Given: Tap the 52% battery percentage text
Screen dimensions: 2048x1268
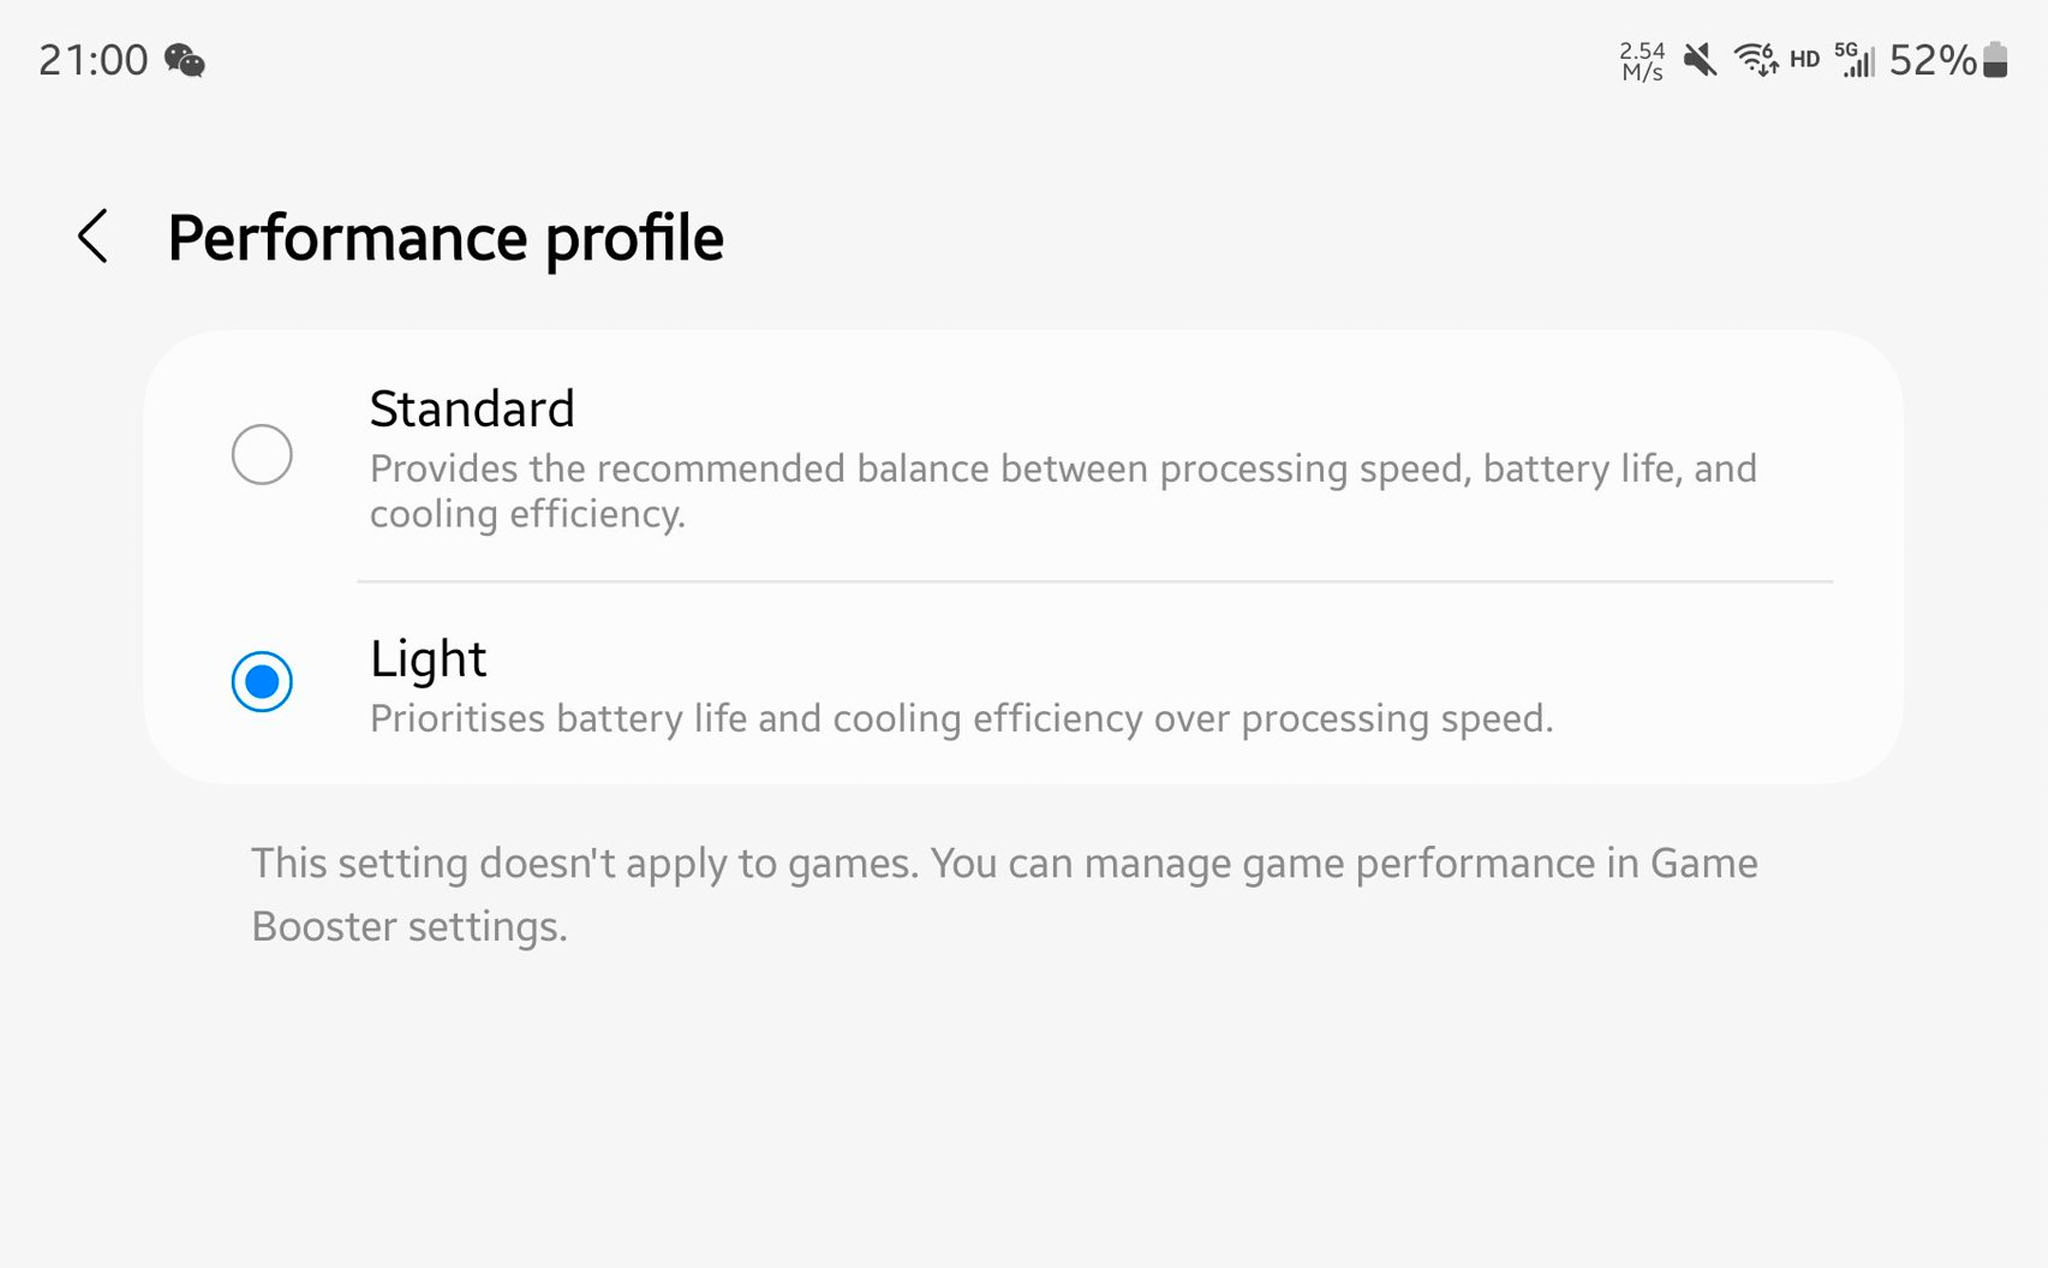Looking at the screenshot, I should [1932, 61].
